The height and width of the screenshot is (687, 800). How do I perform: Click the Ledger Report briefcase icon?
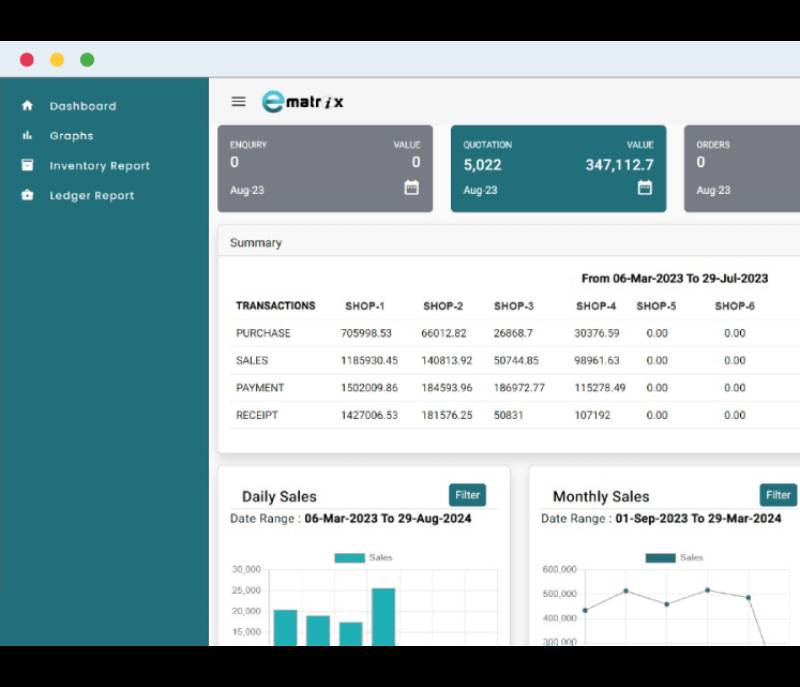point(27,196)
